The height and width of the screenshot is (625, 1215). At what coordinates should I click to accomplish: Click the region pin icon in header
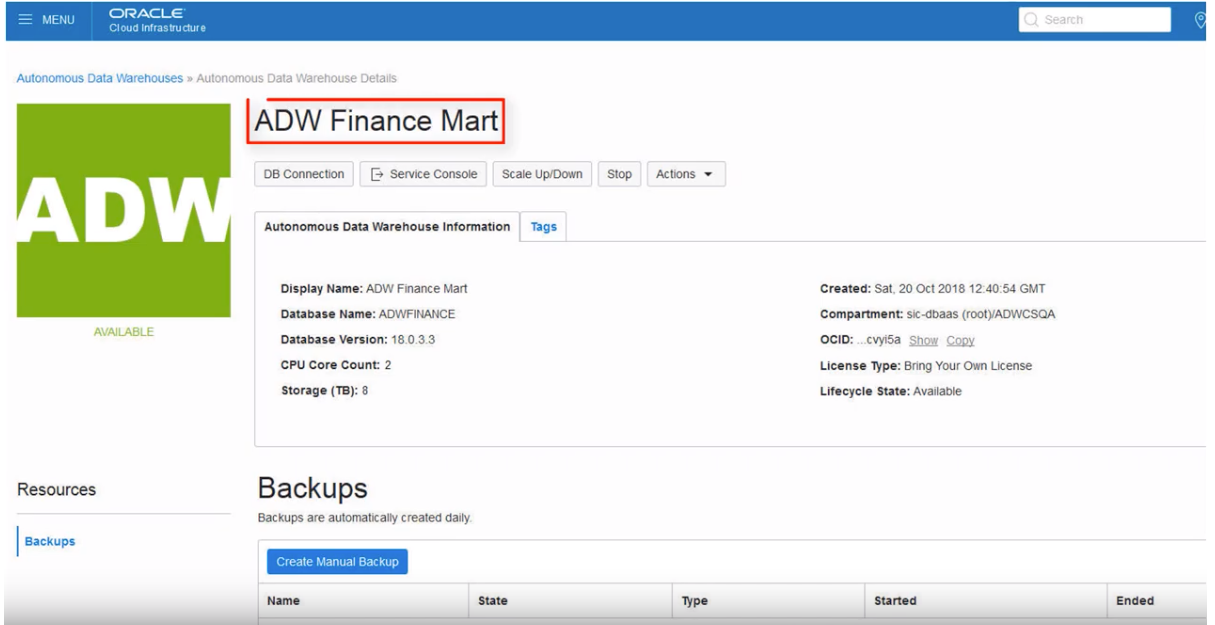[1200, 20]
